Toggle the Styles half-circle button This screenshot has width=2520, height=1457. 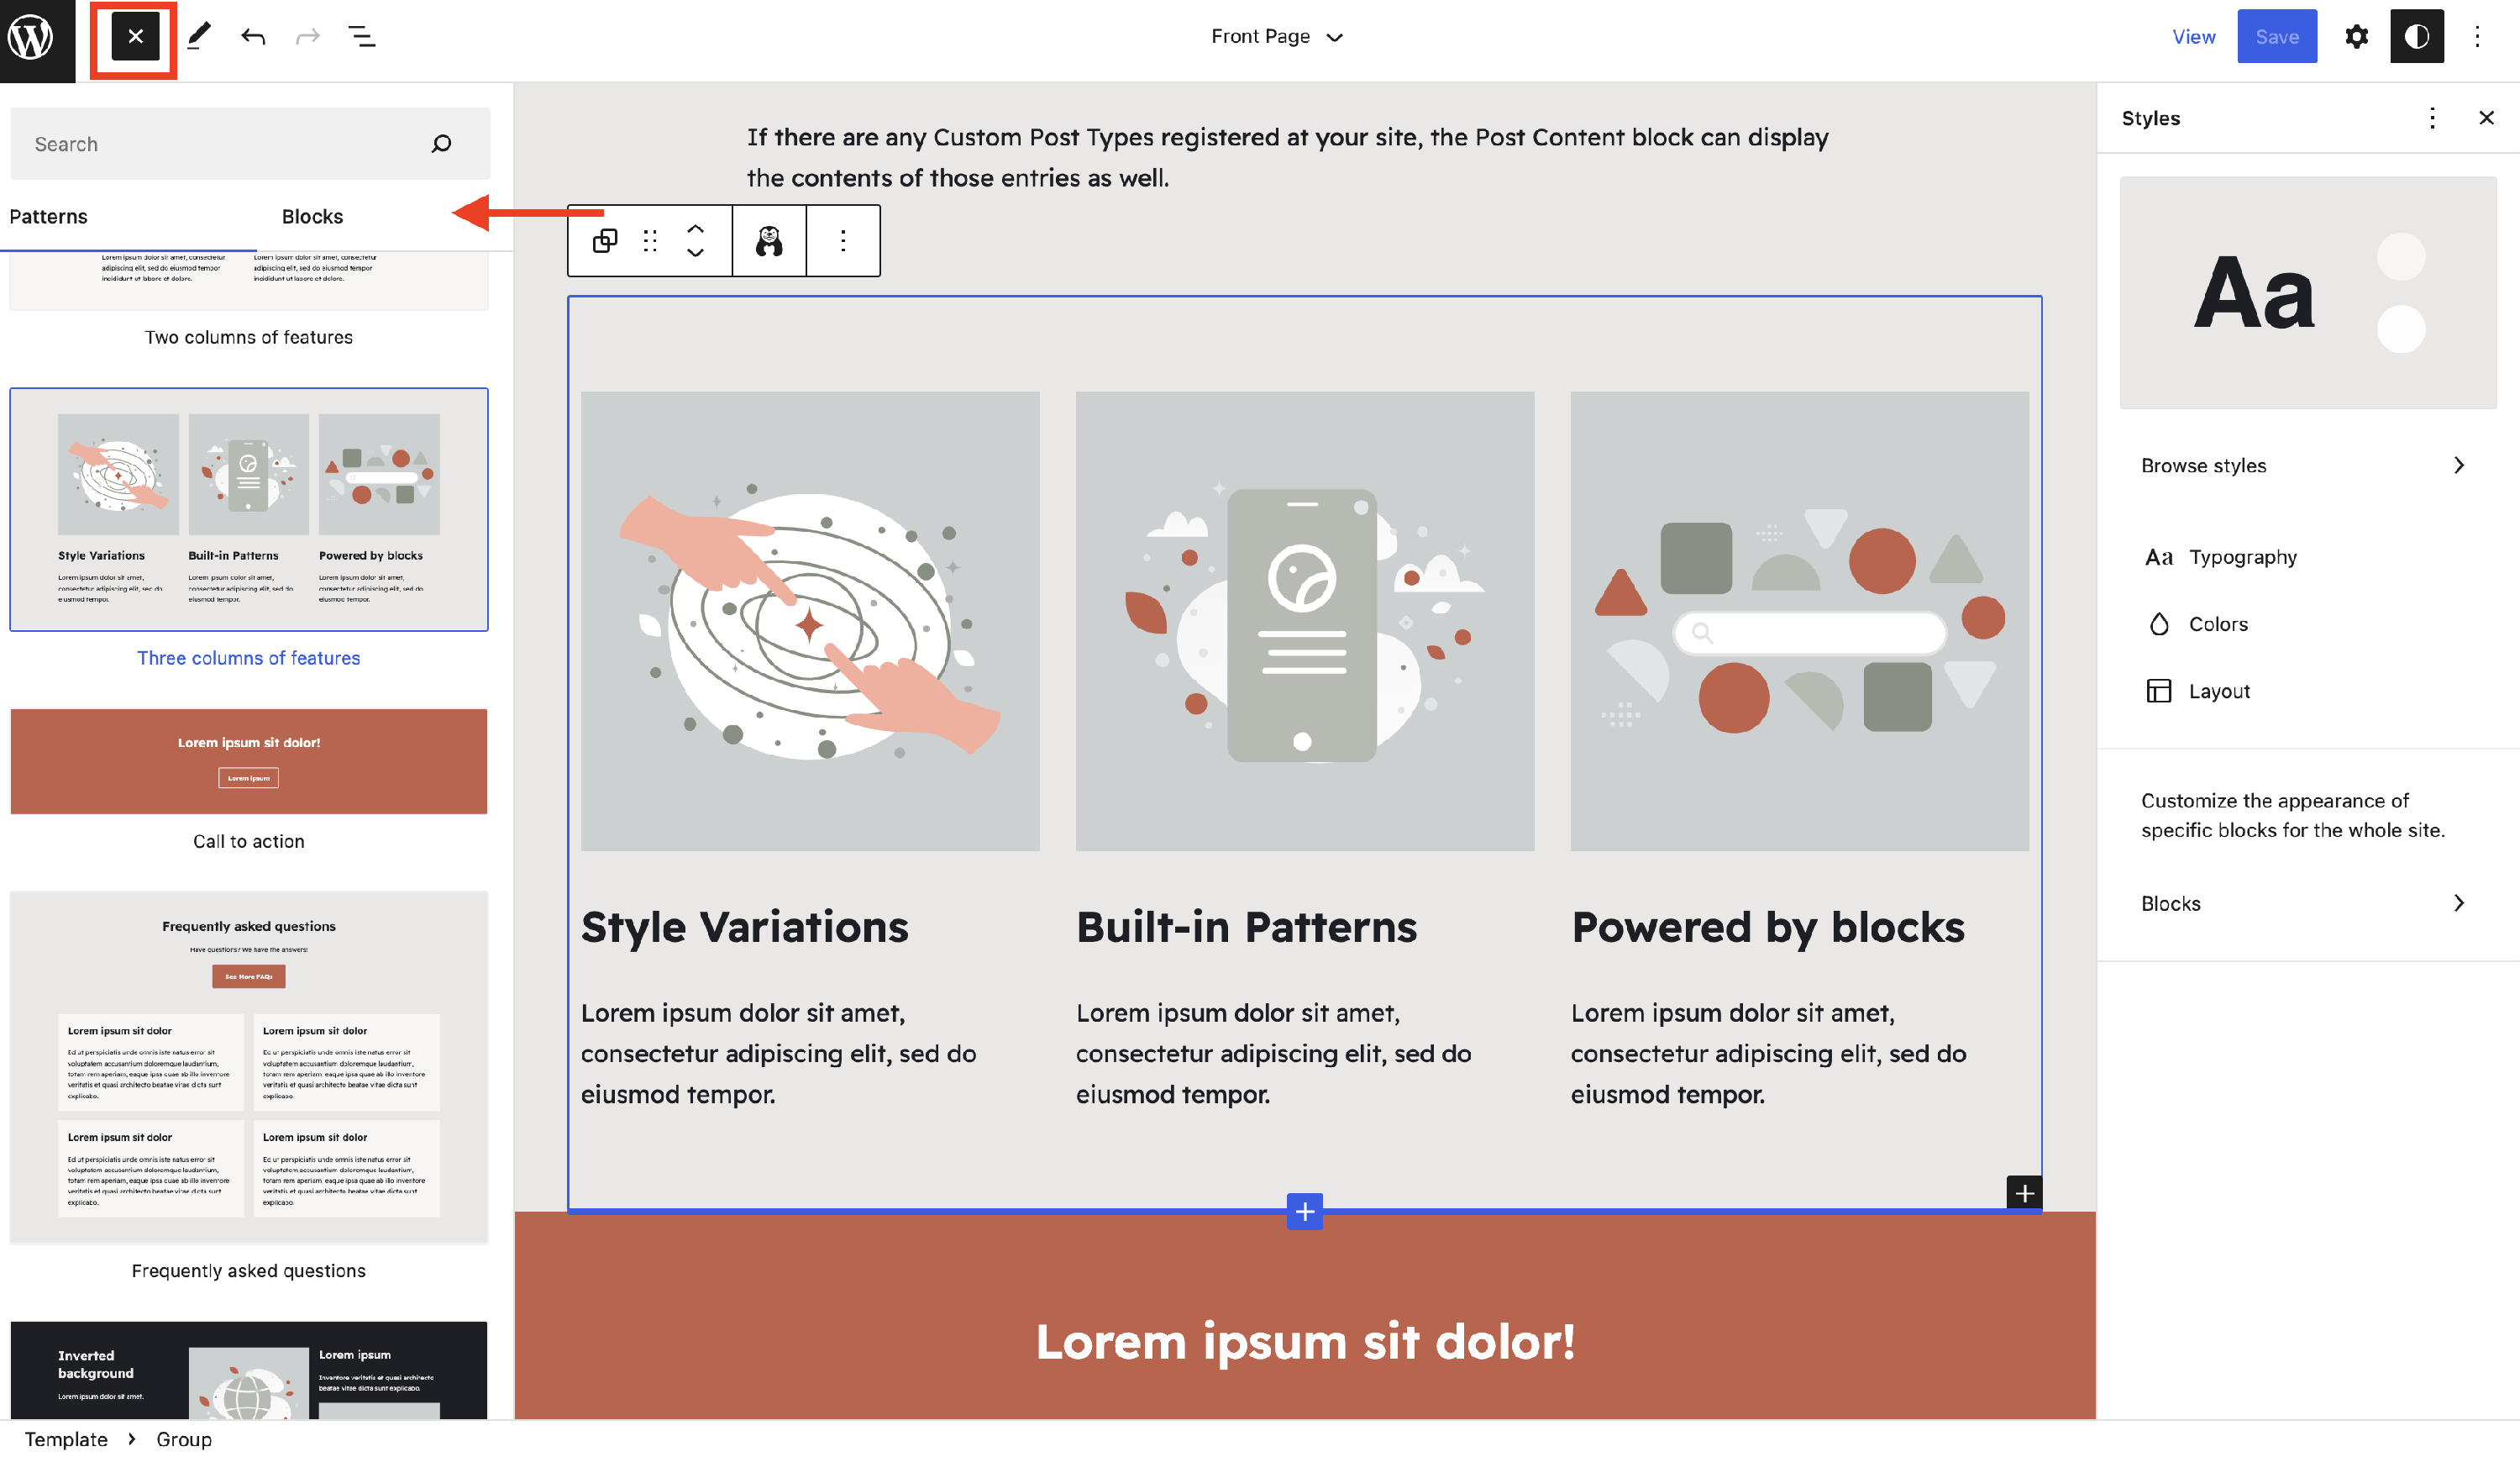2416,37
